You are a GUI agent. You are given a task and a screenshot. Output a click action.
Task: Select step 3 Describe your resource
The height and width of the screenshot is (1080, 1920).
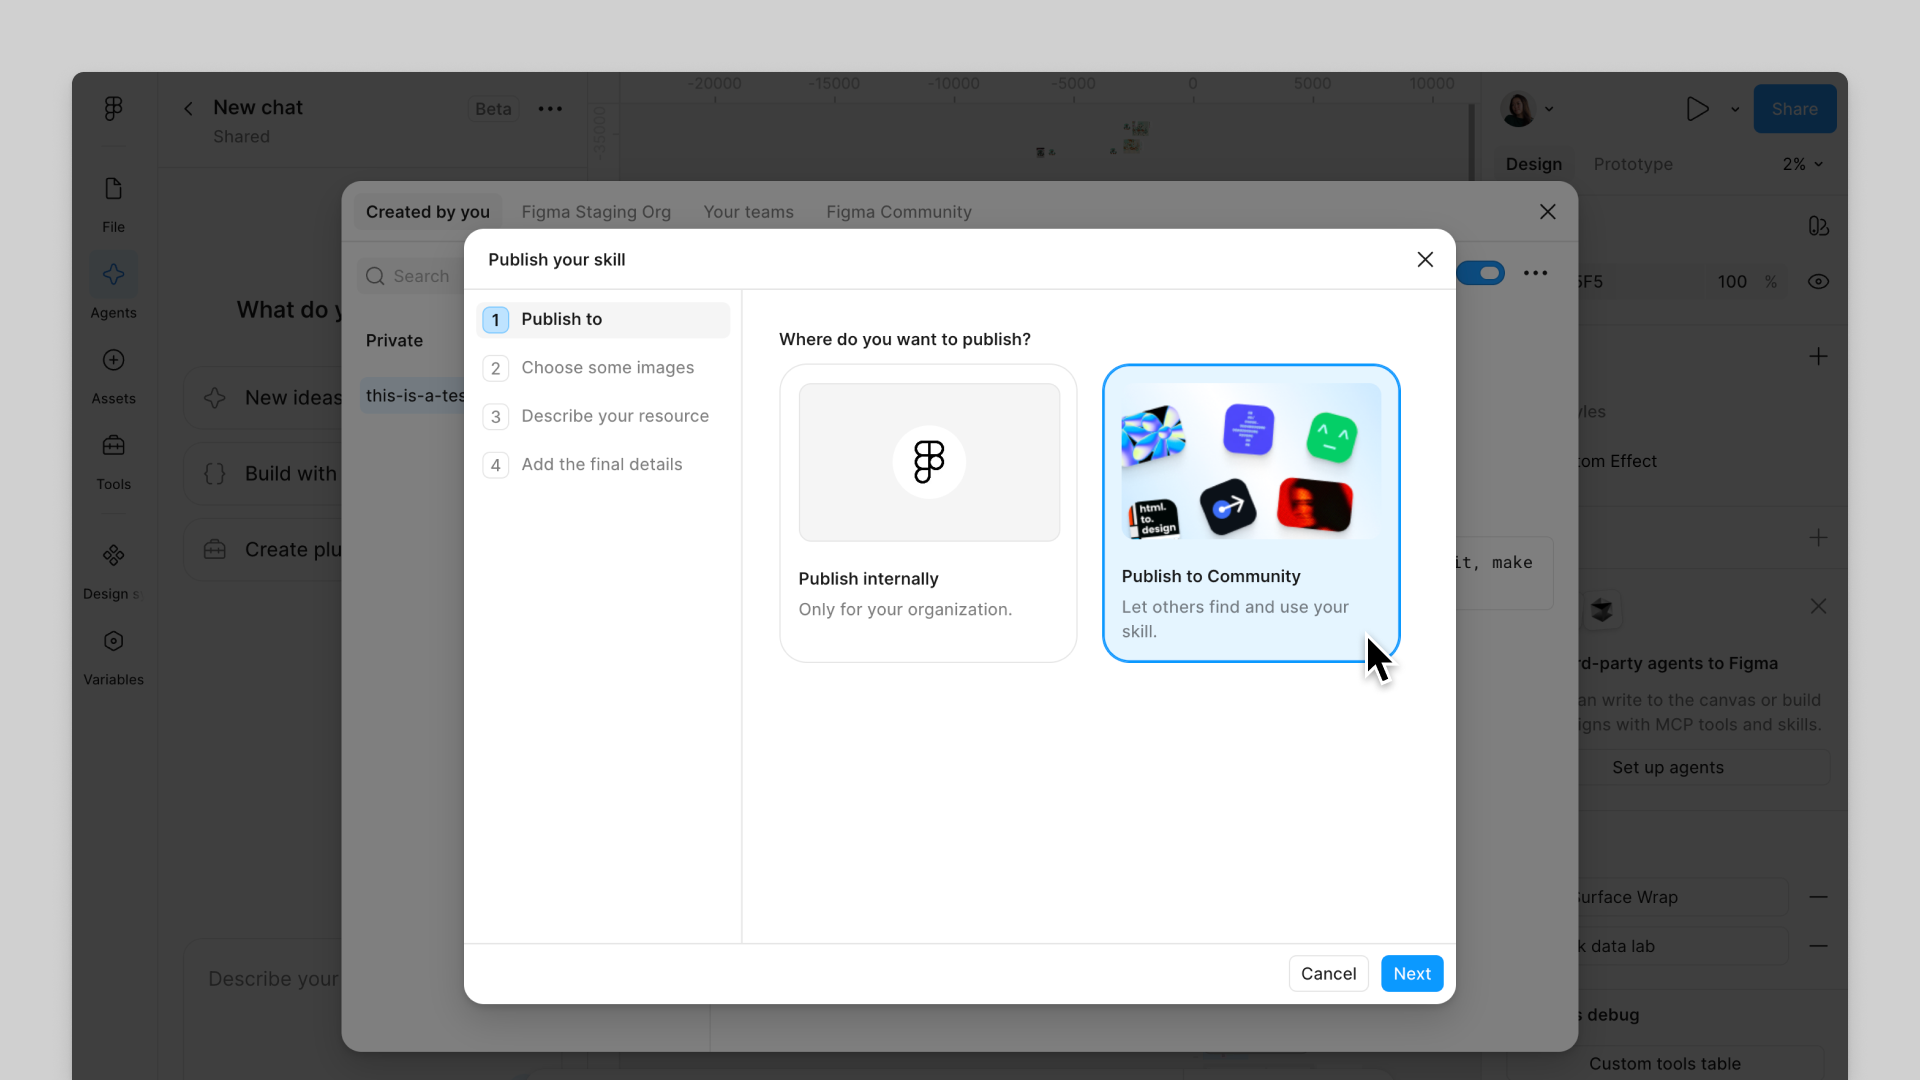pyautogui.click(x=603, y=416)
